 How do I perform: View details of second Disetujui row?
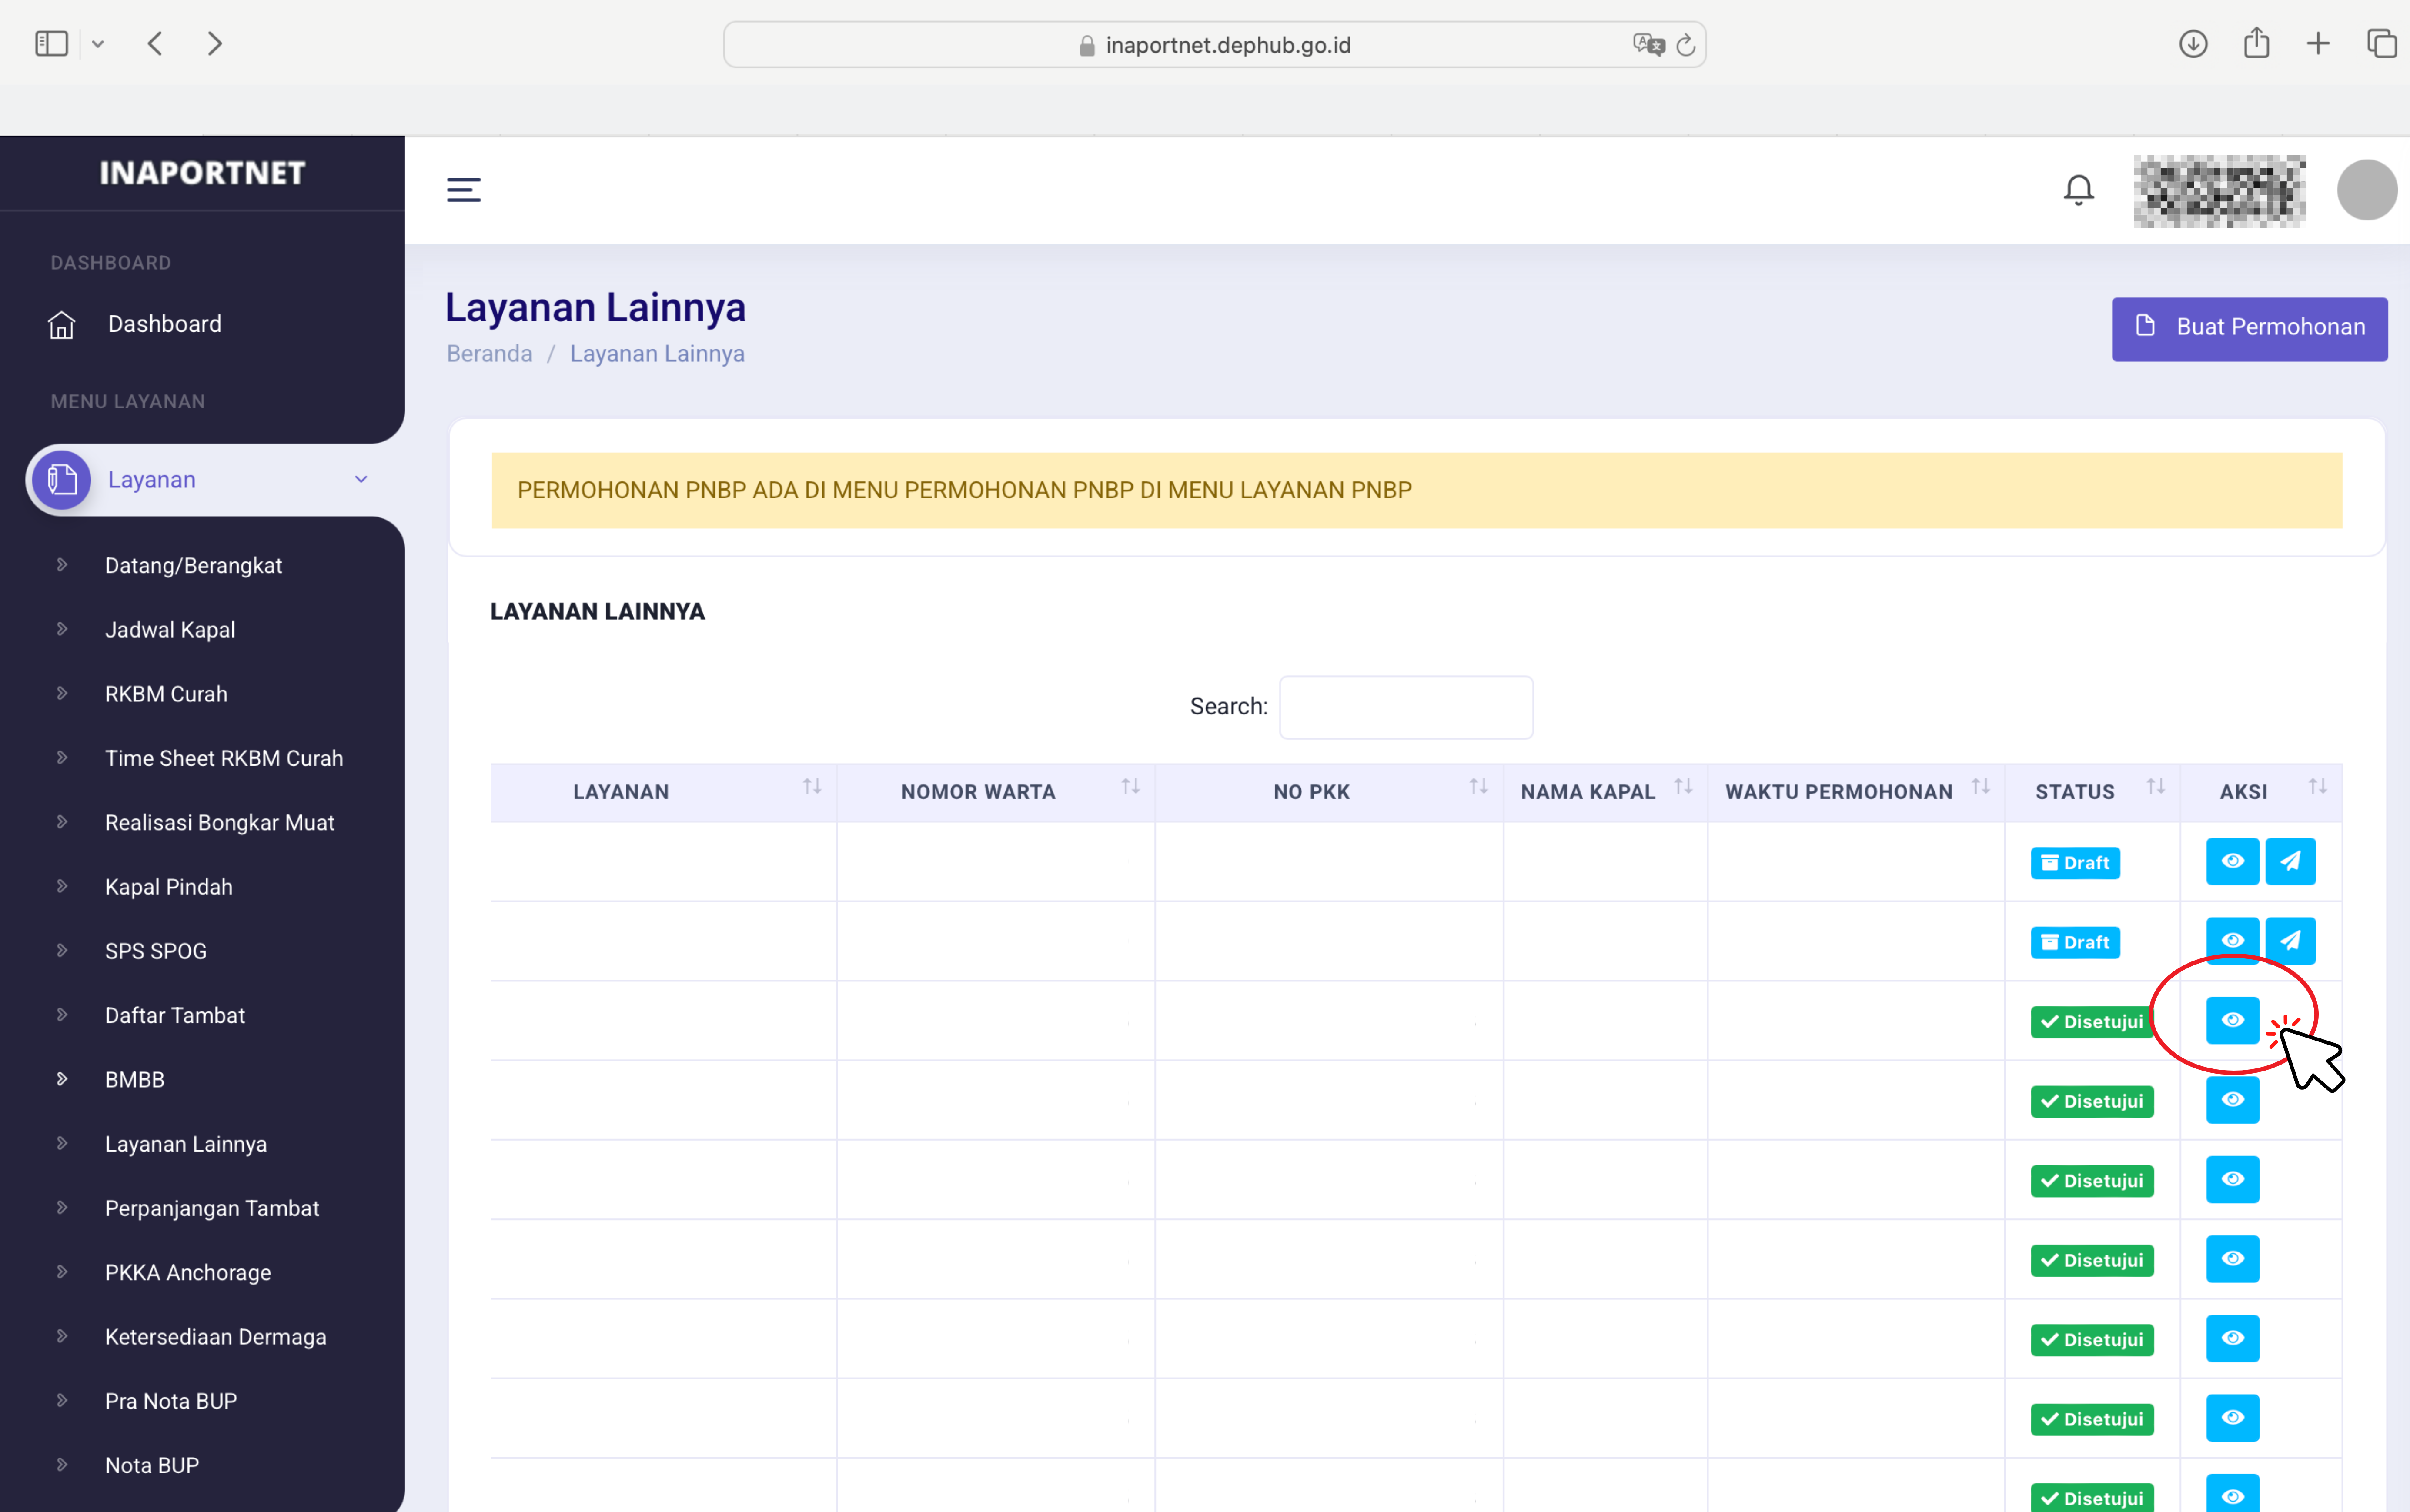[2232, 1100]
